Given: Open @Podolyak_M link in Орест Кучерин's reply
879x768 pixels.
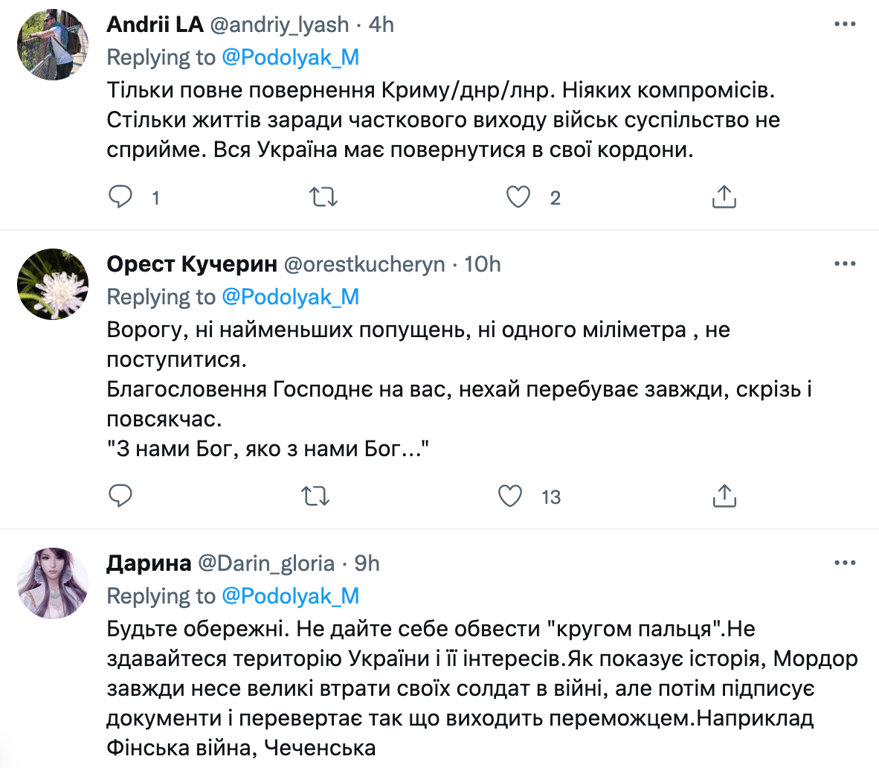Looking at the screenshot, I should coord(289,297).
